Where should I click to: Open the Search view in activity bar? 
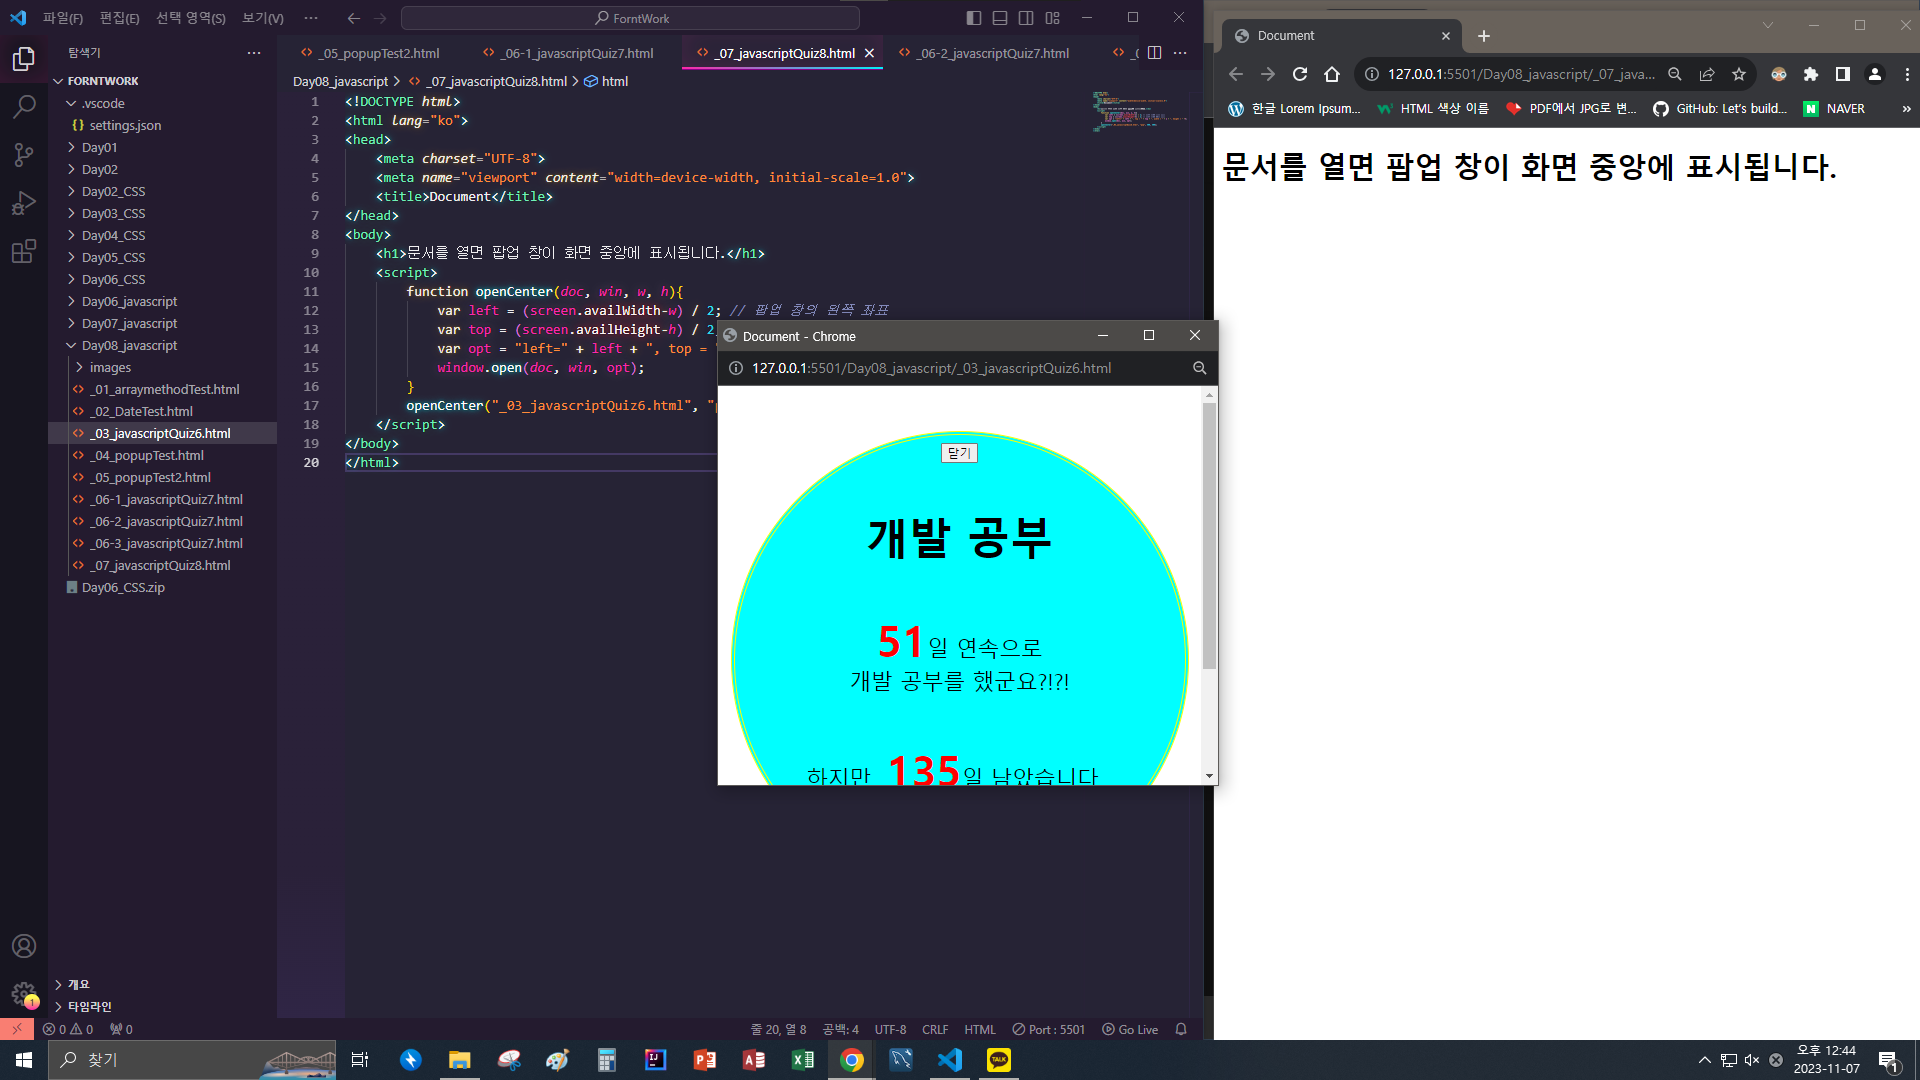coord(24,106)
